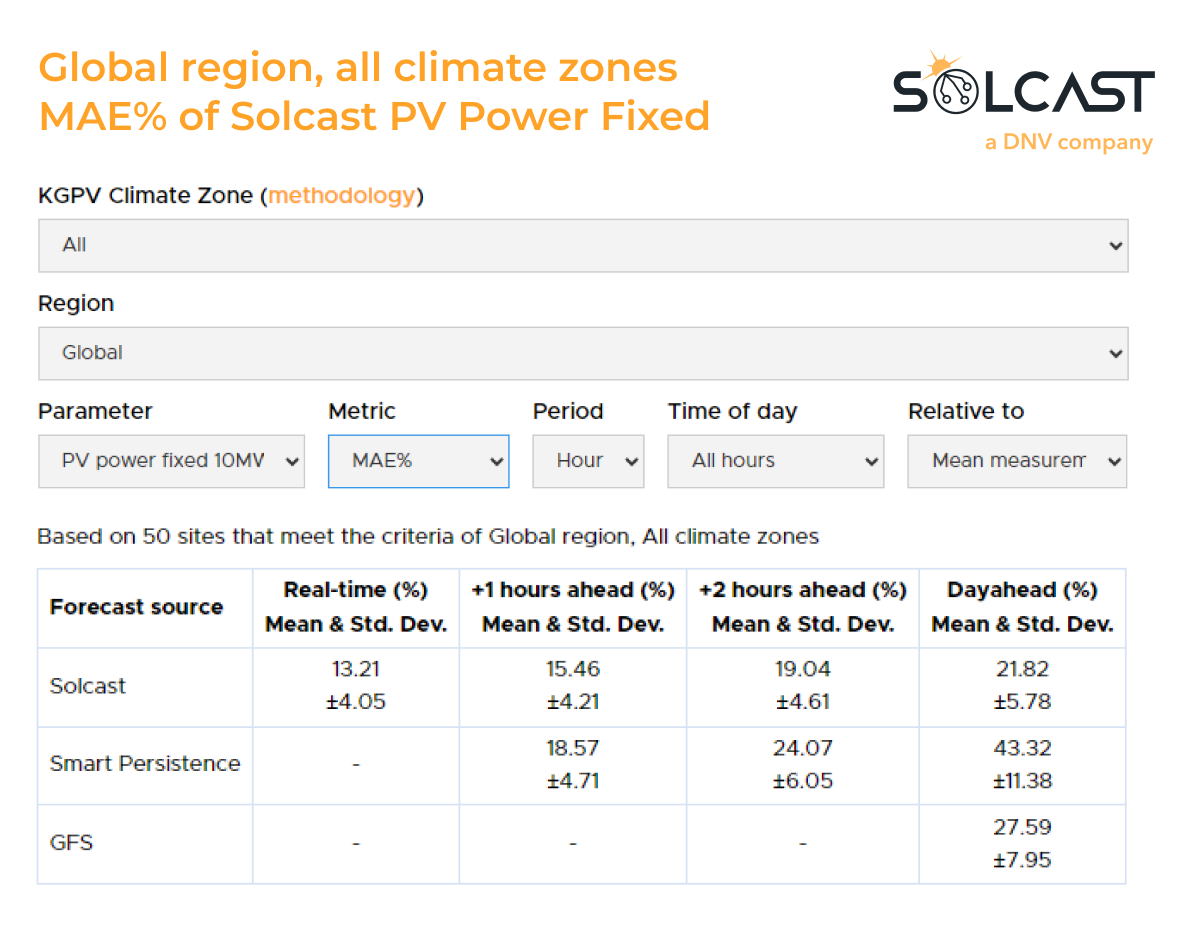This screenshot has height=927, width=1200.
Task: Select the 'Smart Persistence' row label
Action: click(145, 764)
